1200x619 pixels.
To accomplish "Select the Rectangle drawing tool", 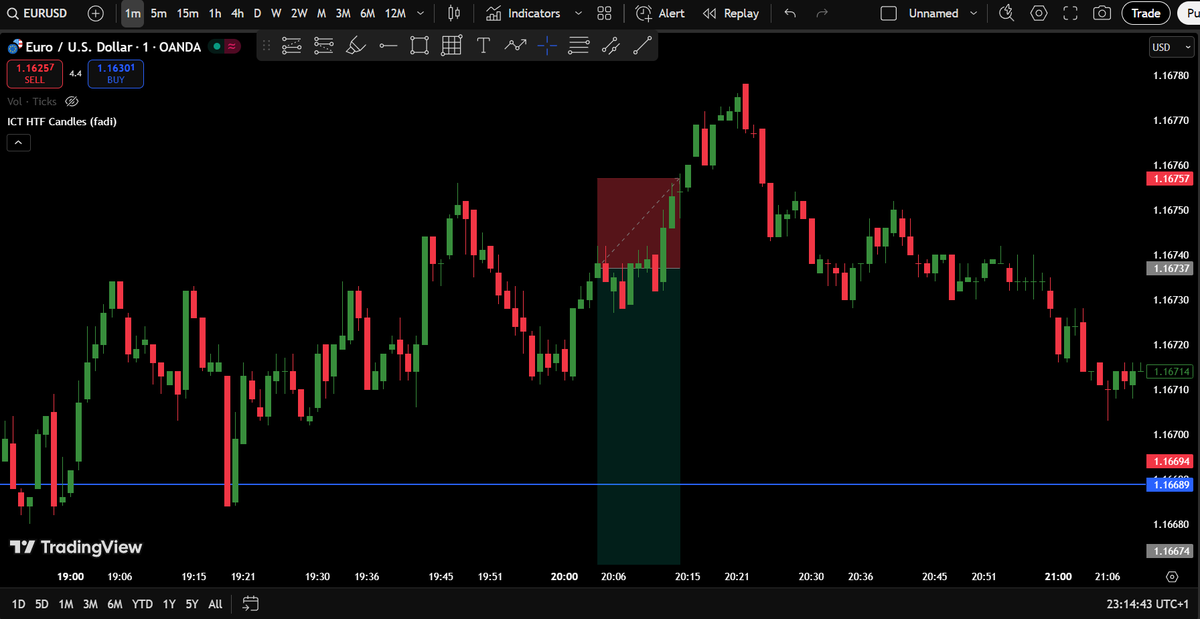I will click(419, 45).
